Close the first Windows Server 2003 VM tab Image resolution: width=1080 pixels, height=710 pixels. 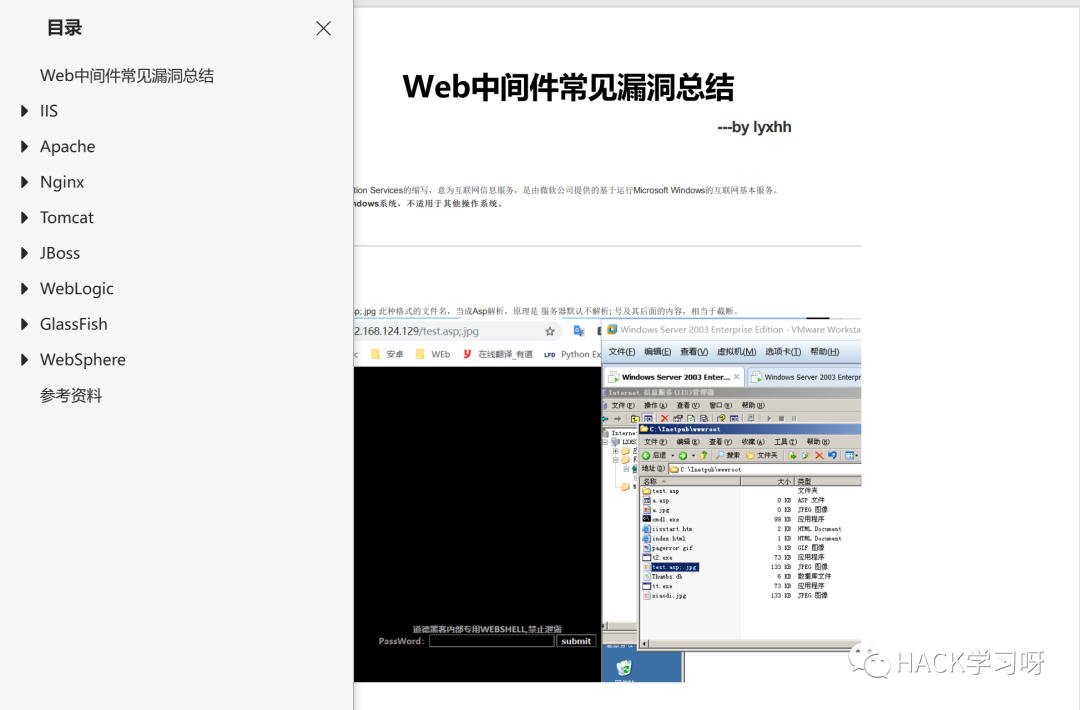[737, 377]
